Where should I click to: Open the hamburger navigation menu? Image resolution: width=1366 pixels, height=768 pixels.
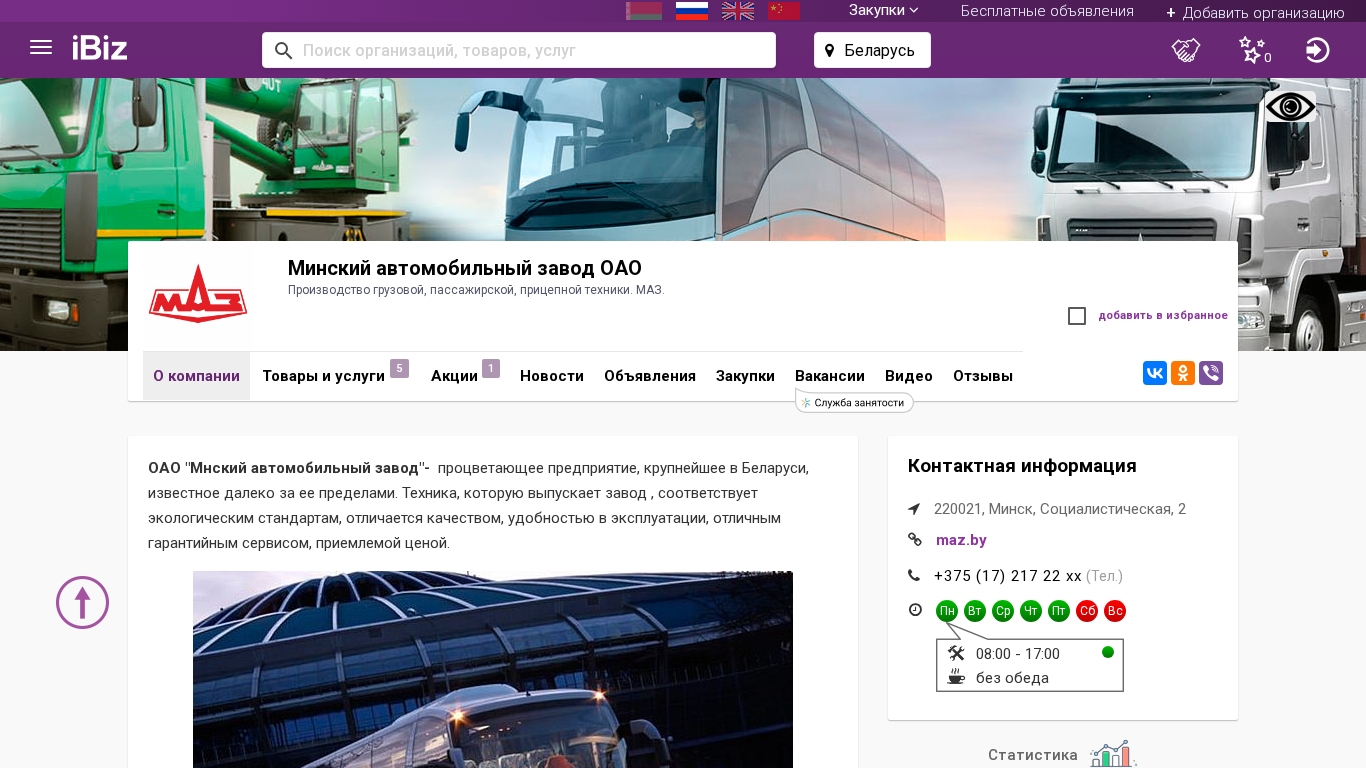pos(41,48)
